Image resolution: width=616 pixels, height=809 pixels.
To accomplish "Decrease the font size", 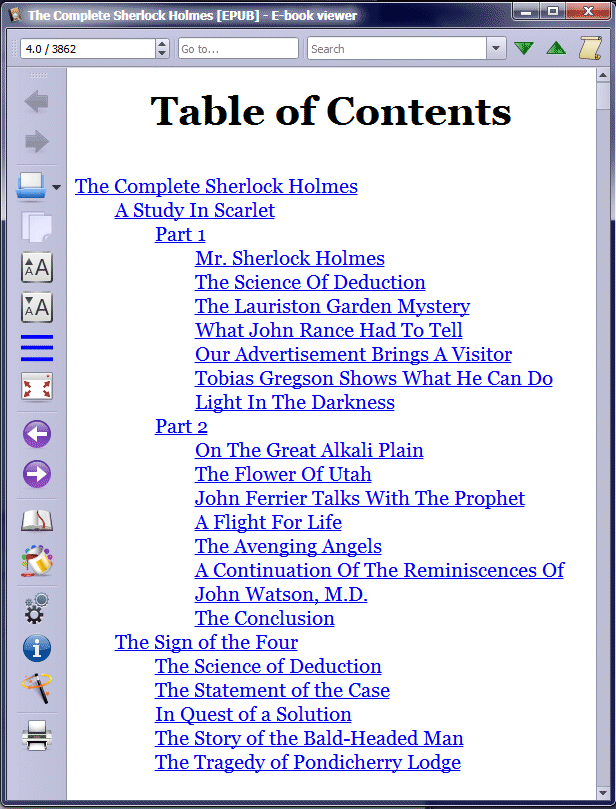I will click(37, 308).
